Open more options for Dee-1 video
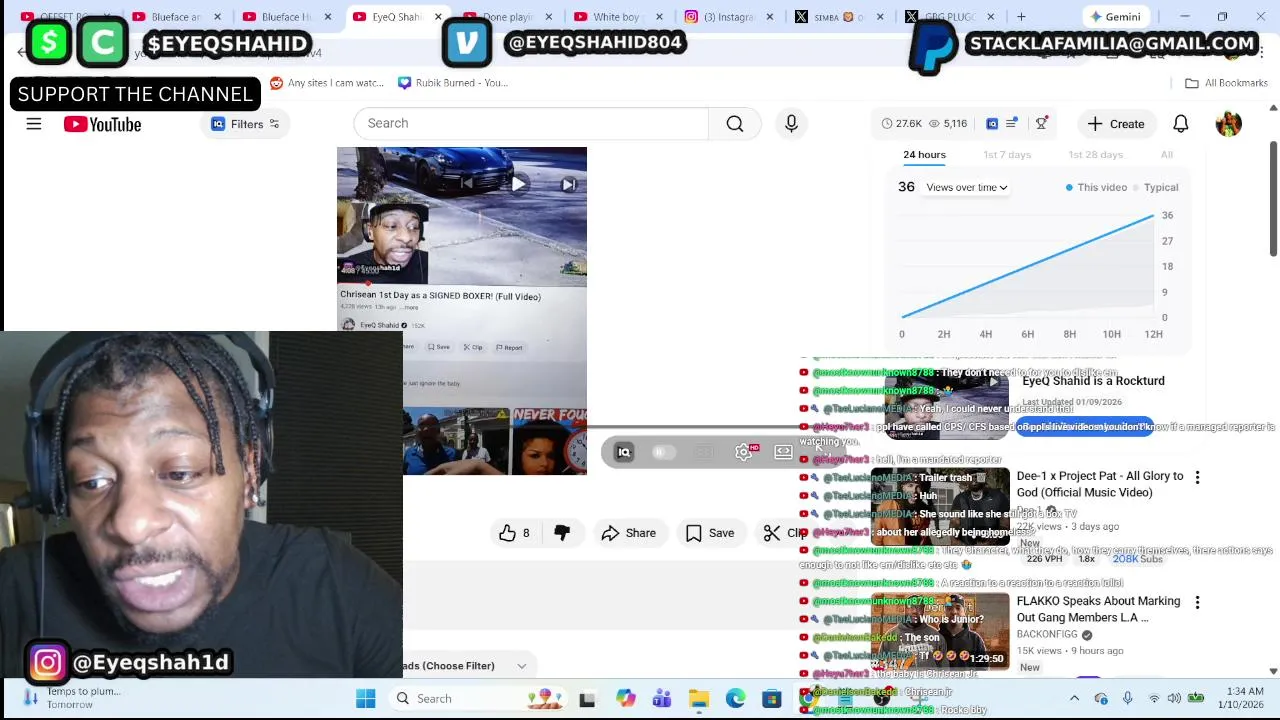The image size is (1280, 720). pyautogui.click(x=1197, y=478)
